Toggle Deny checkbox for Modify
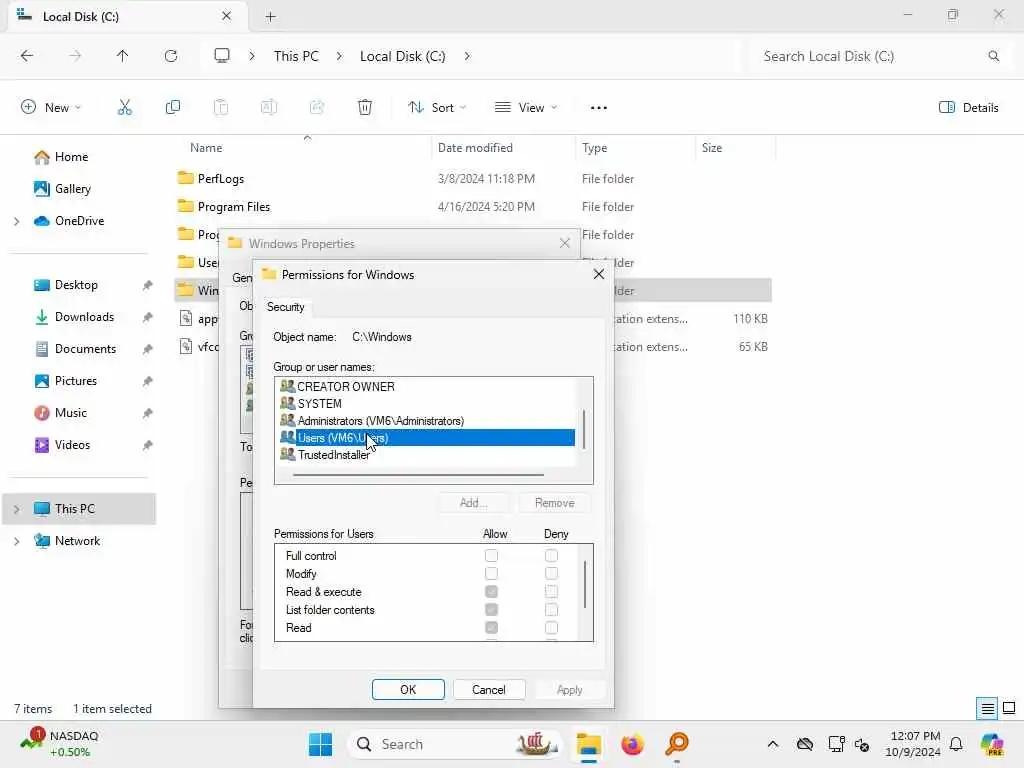1024x768 pixels. pos(551,573)
